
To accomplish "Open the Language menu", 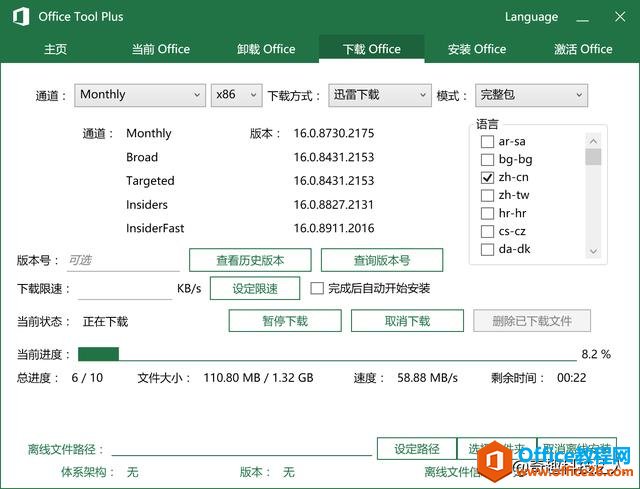I will point(531,17).
